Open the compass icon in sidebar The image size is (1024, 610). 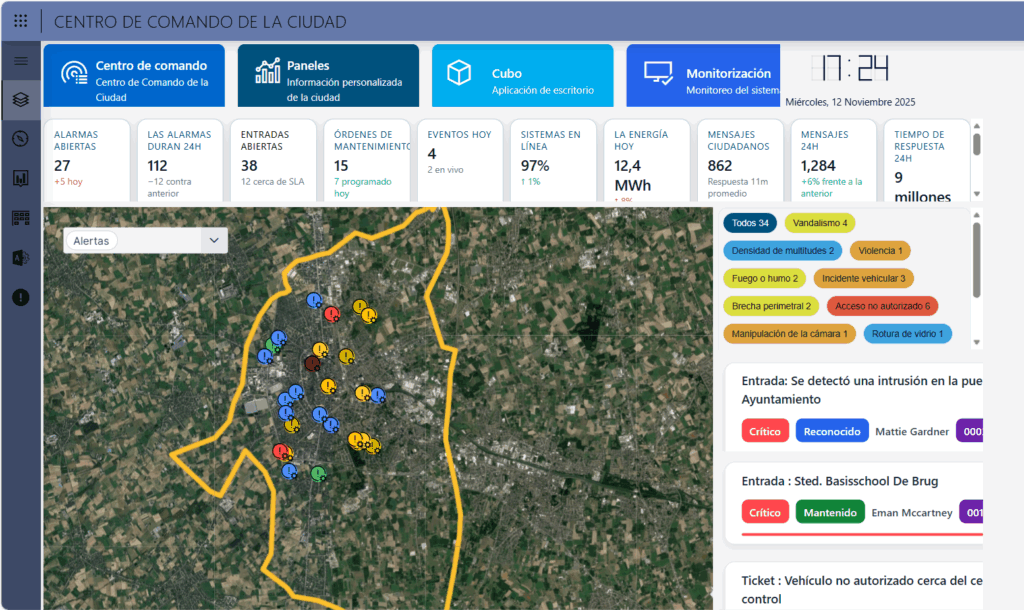click(x=21, y=138)
